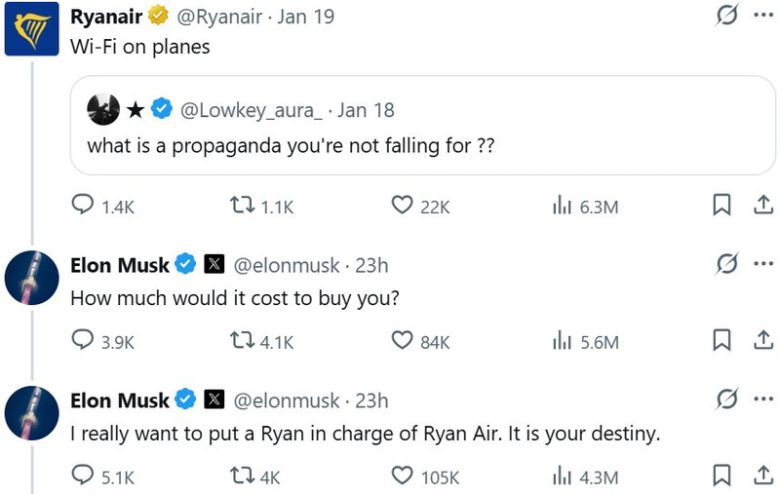Like the Ryanair post with 22K likes

402,206
